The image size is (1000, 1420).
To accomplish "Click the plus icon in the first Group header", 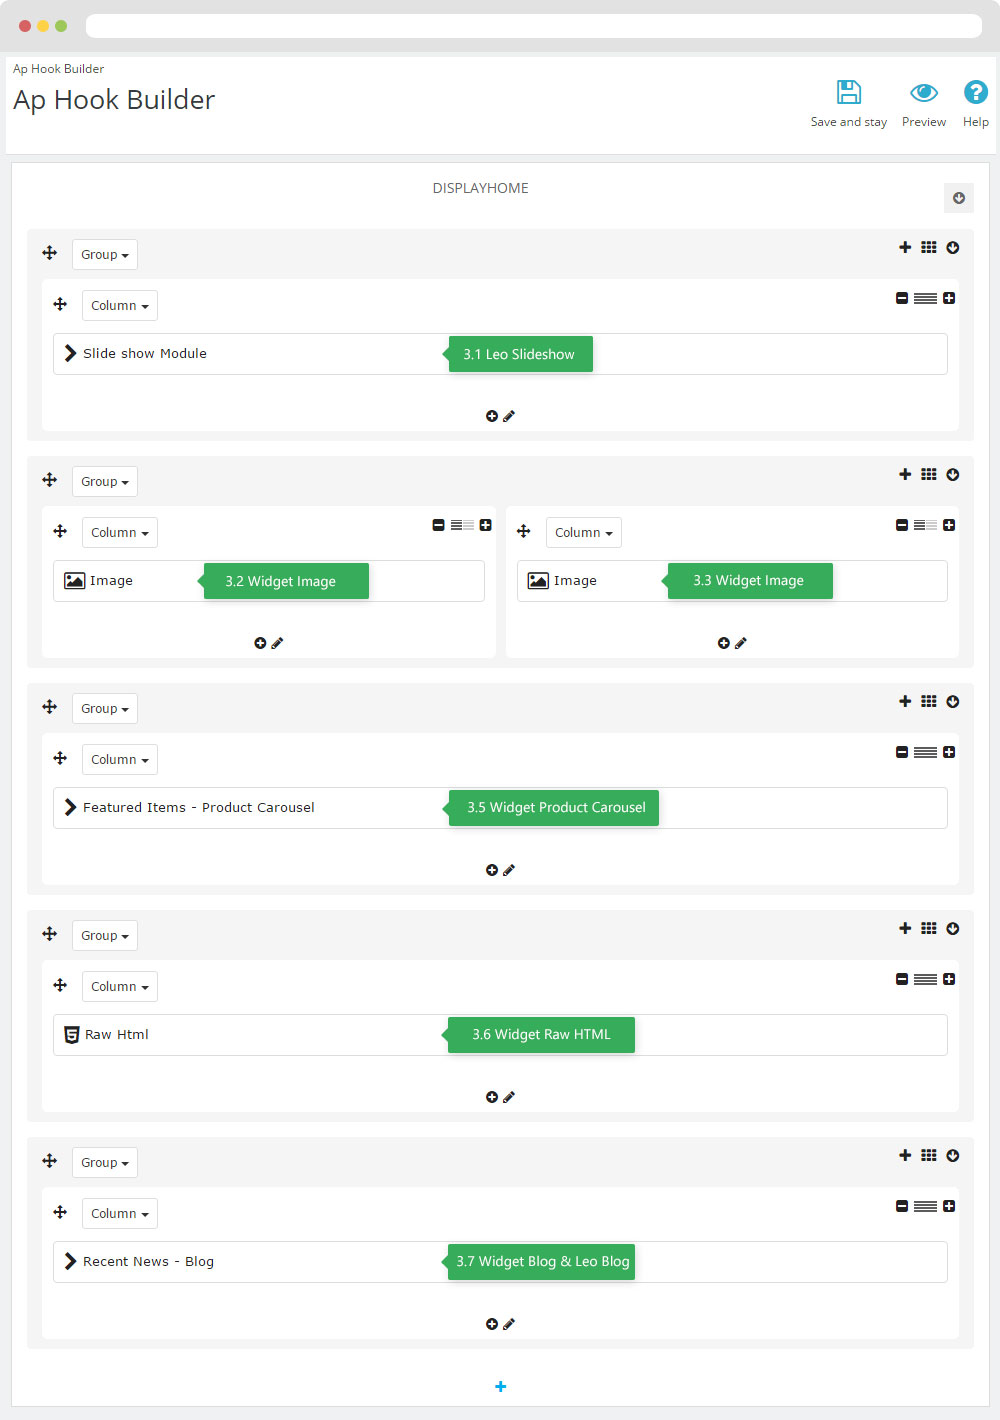I will coord(905,247).
